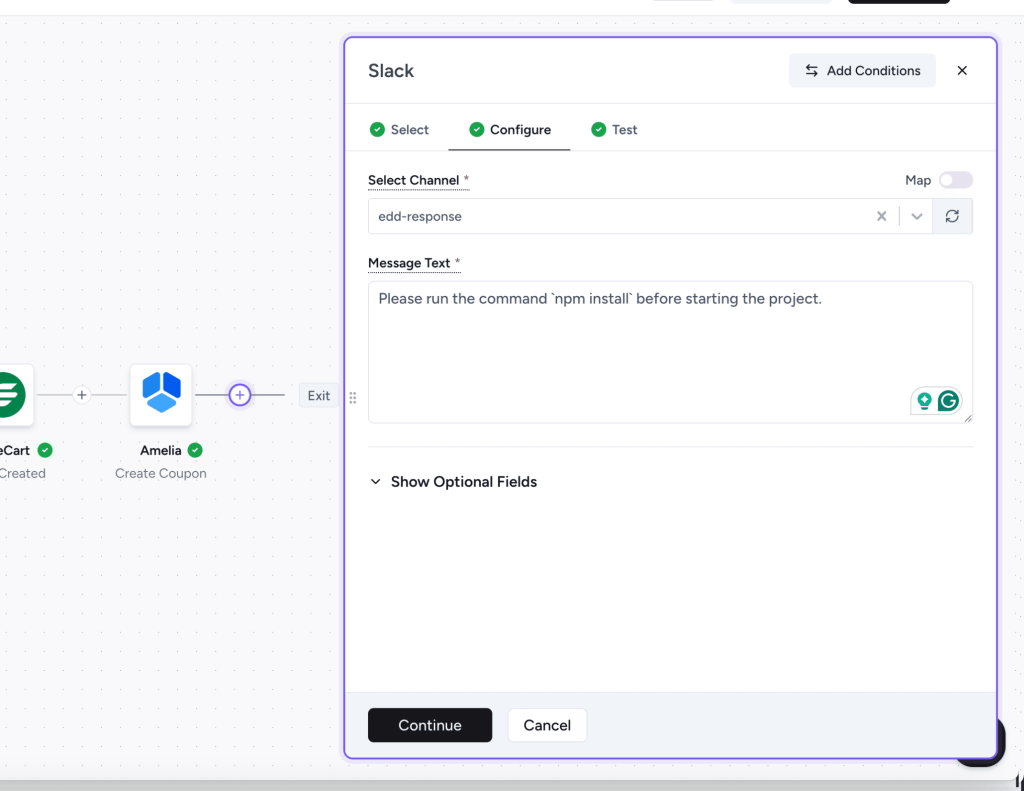Switch to the Select tab
Image resolution: width=1024 pixels, height=791 pixels.
point(399,130)
